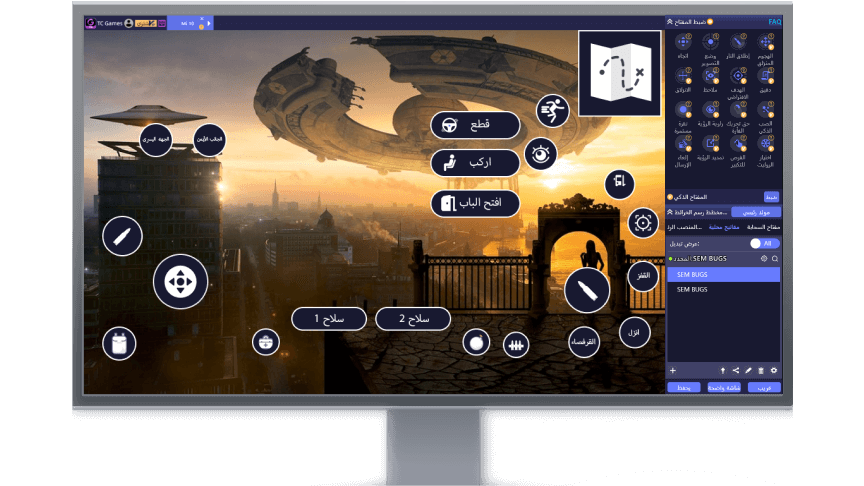Viewport: 864px width, 486px height.
Task: Delete the selected configuration with trash
Action: (x=761, y=370)
